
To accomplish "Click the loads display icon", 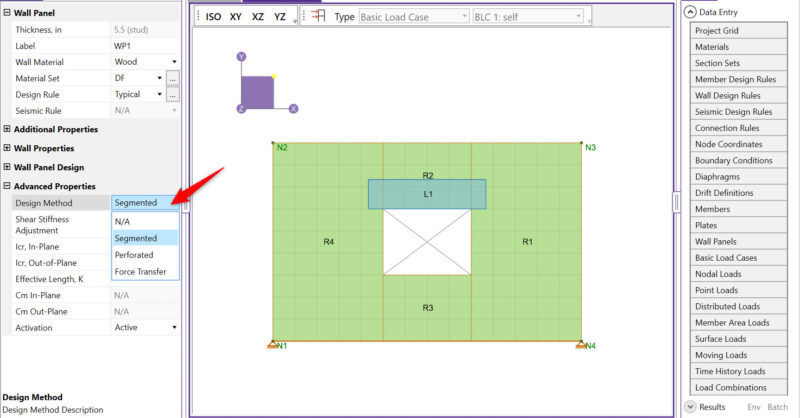I will [320, 17].
